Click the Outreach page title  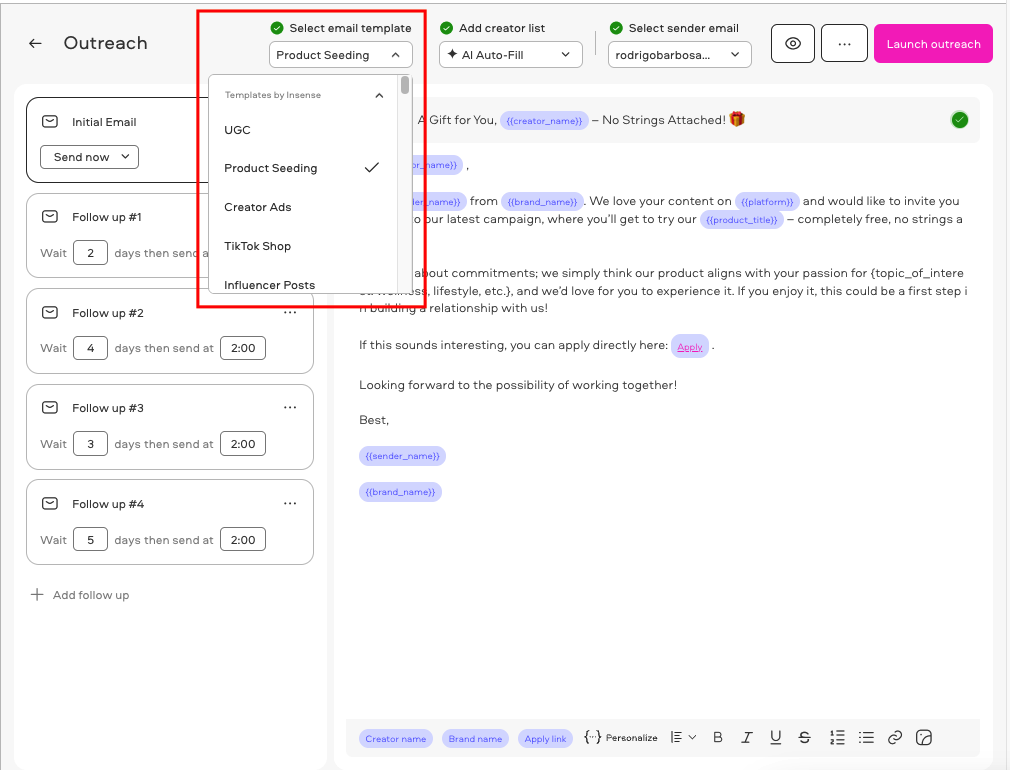tap(106, 43)
